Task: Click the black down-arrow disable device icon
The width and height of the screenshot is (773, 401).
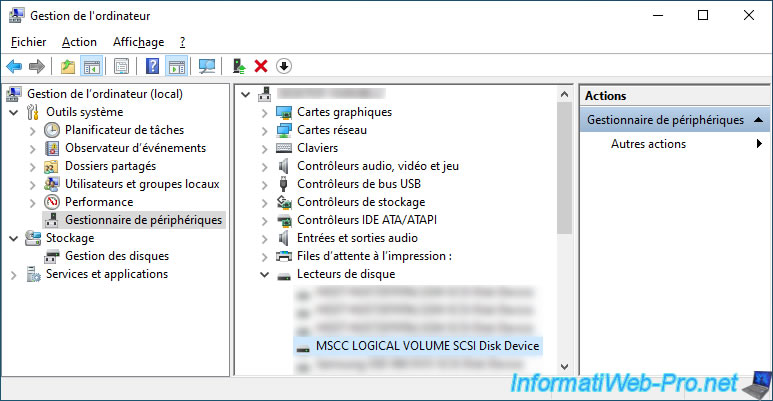Action: 284,66
